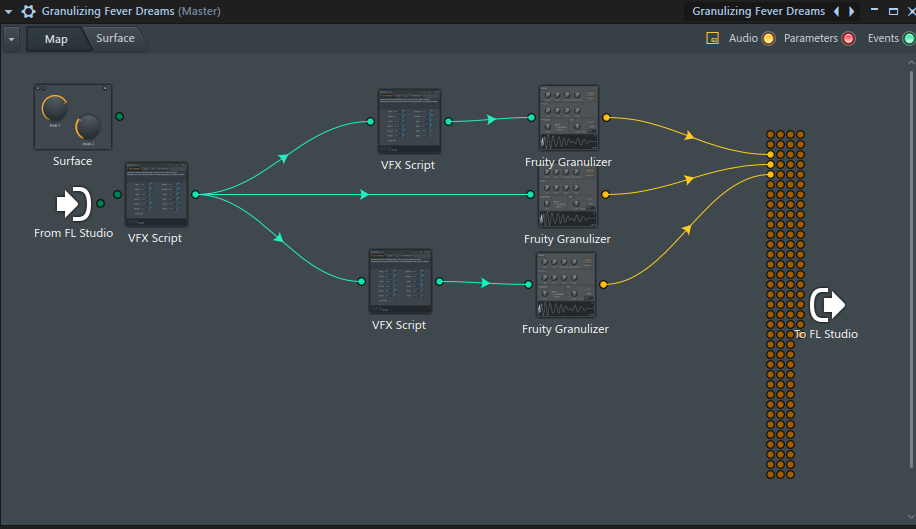916x529 pixels.
Task: Select the middle Fruity Granulizer module
Action: point(567,199)
